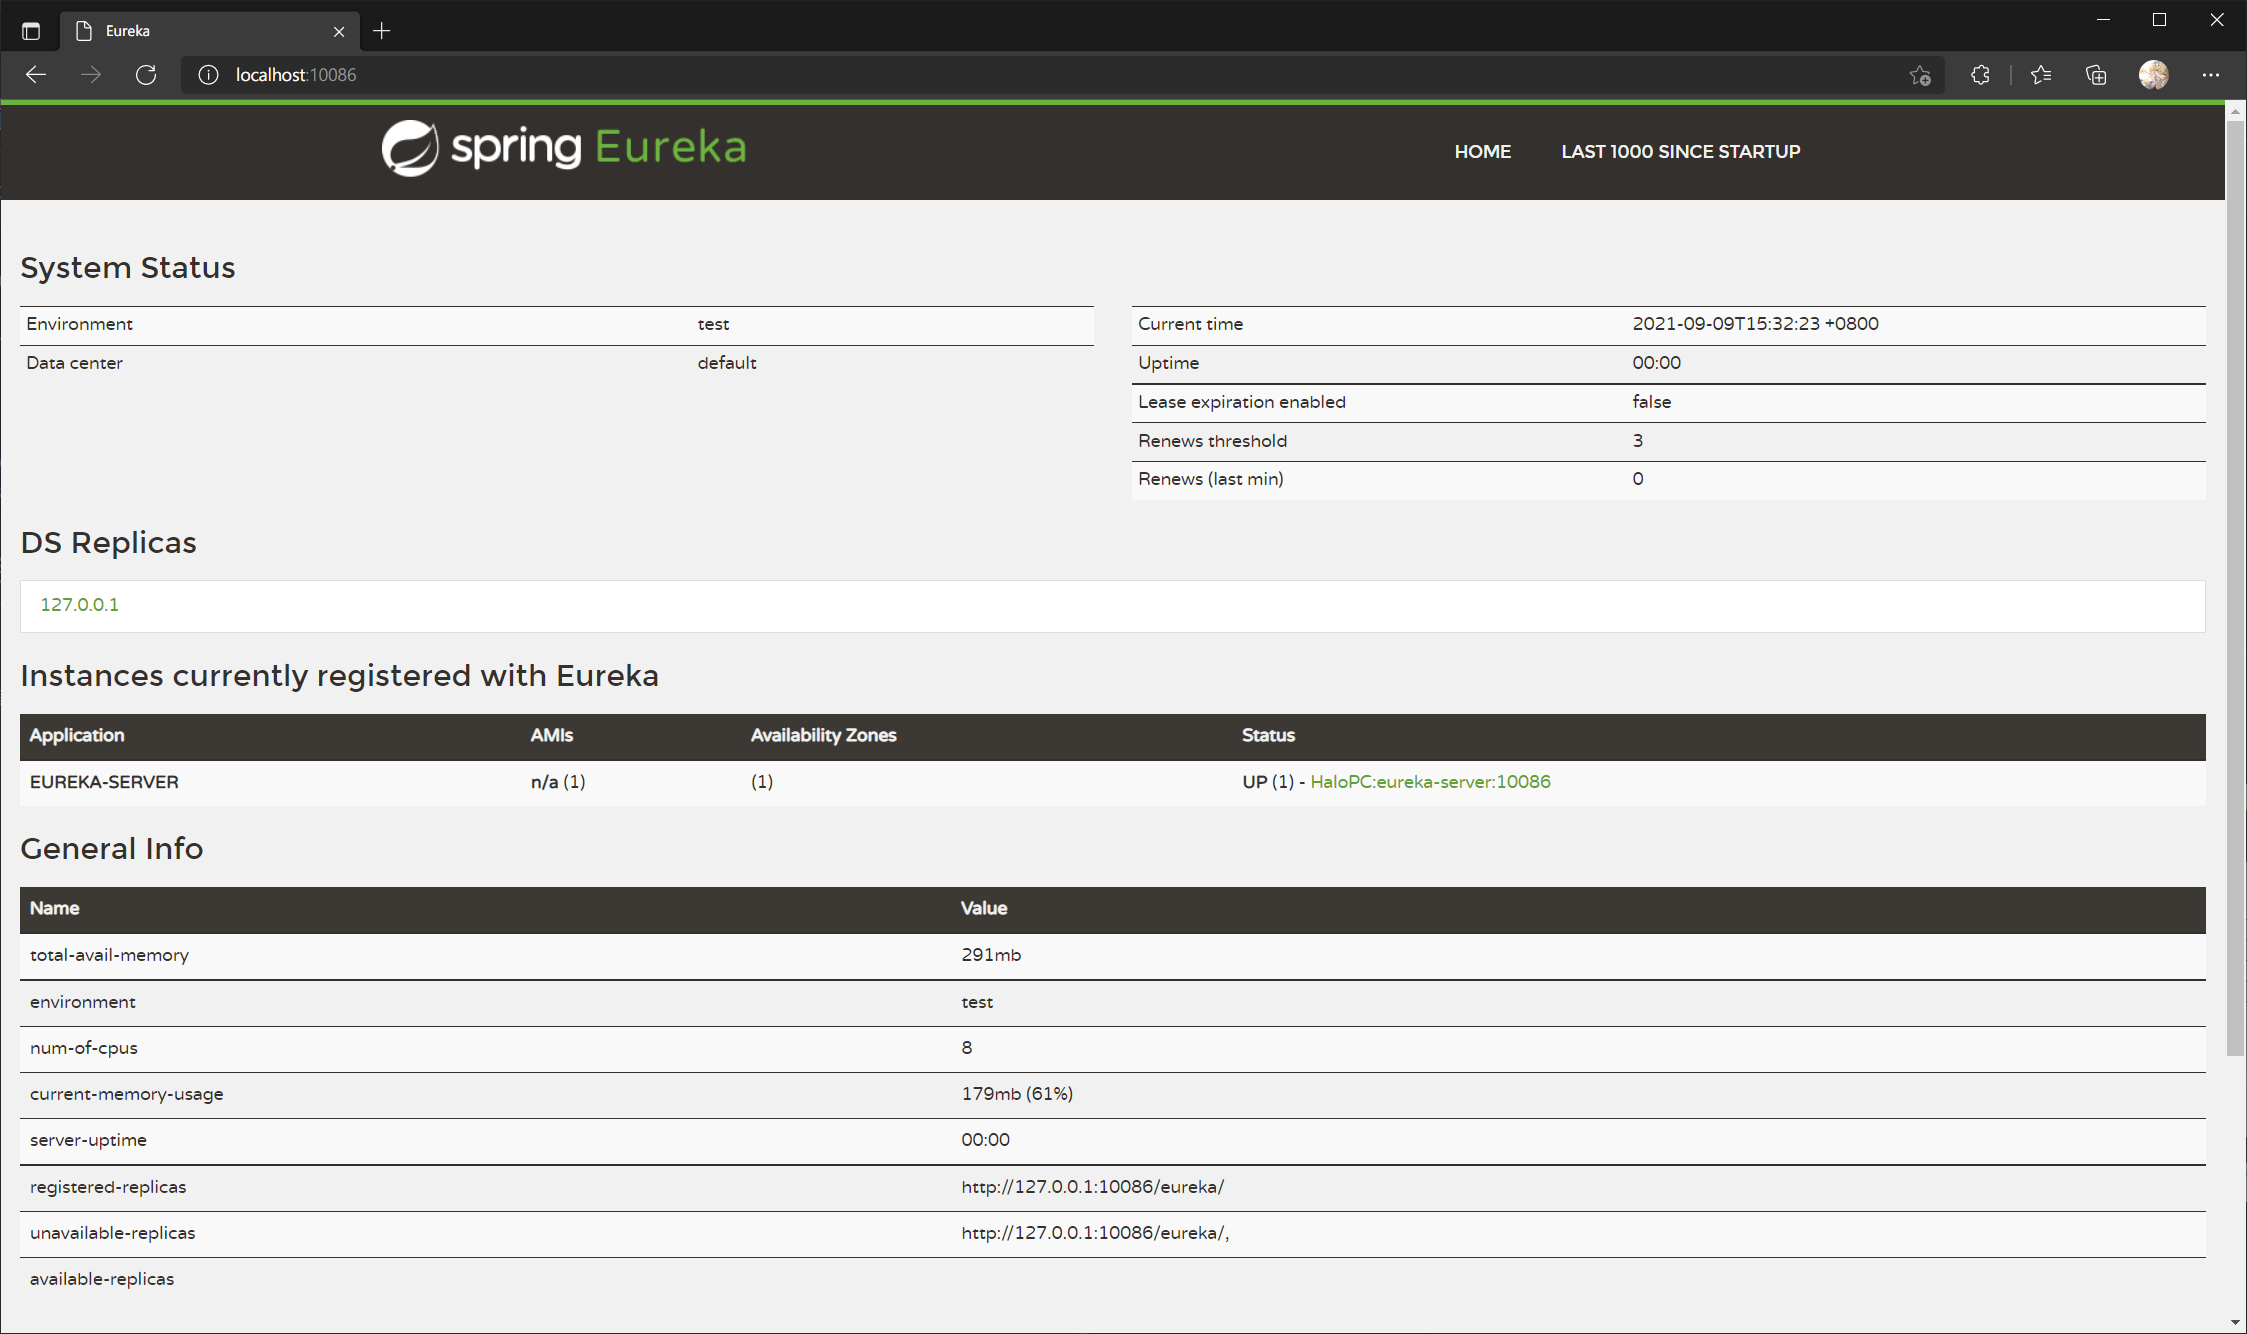
Task: Add this page to favorites
Action: tap(1919, 75)
